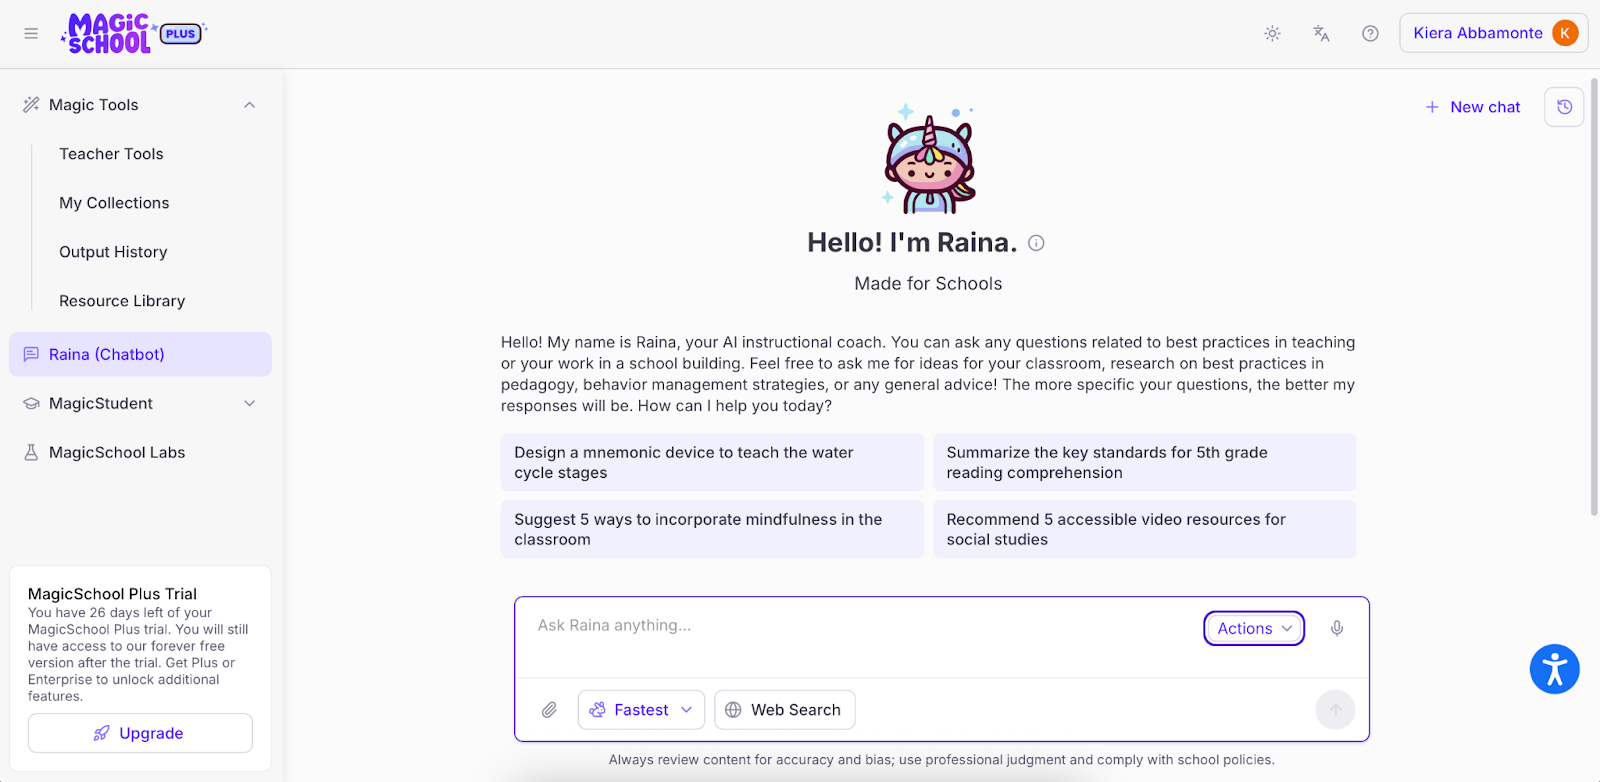Open the hamburger navigation menu
The image size is (1600, 782).
31,33
